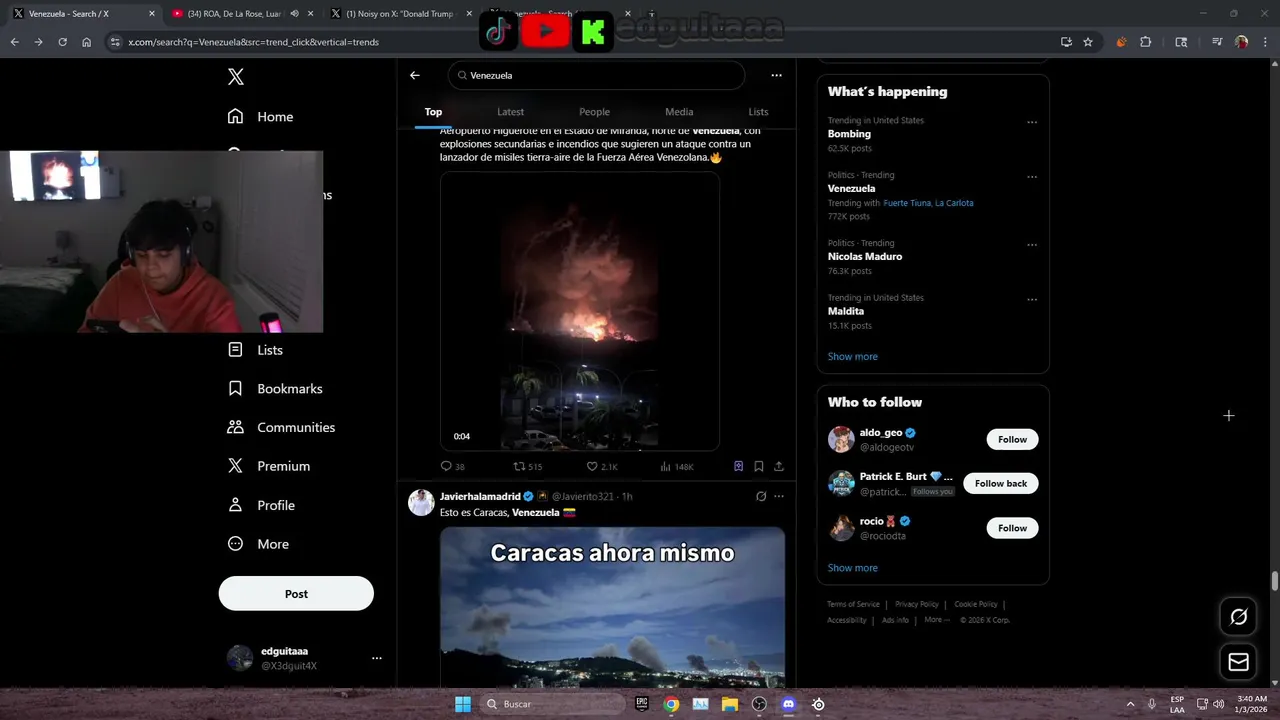This screenshot has width=1280, height=720.
Task: Click the Chrome address bar URL
Action: pyautogui.click(x=253, y=42)
